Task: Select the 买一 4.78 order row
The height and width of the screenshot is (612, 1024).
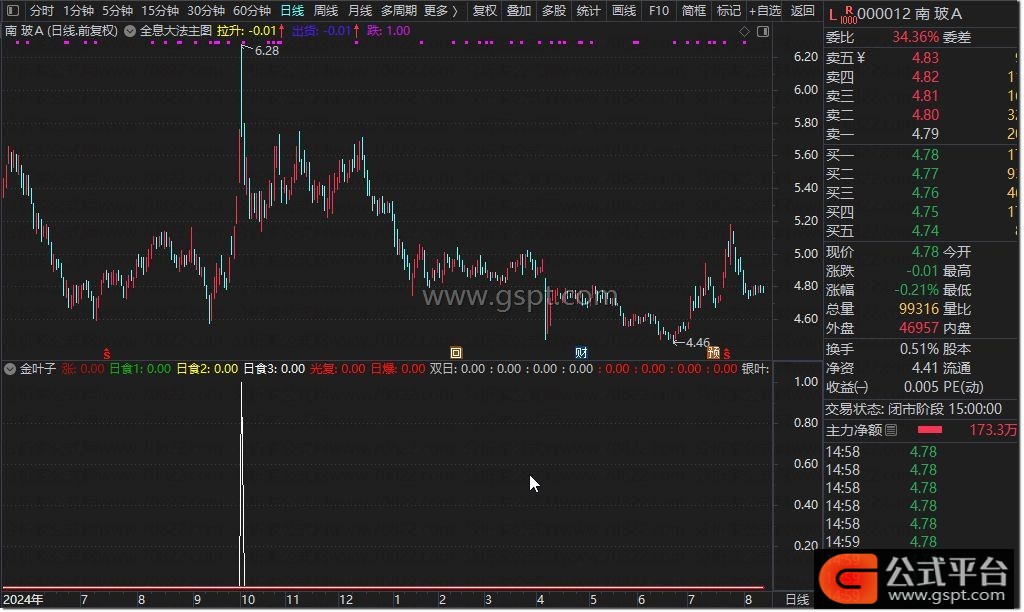Action: pyautogui.click(x=921, y=155)
